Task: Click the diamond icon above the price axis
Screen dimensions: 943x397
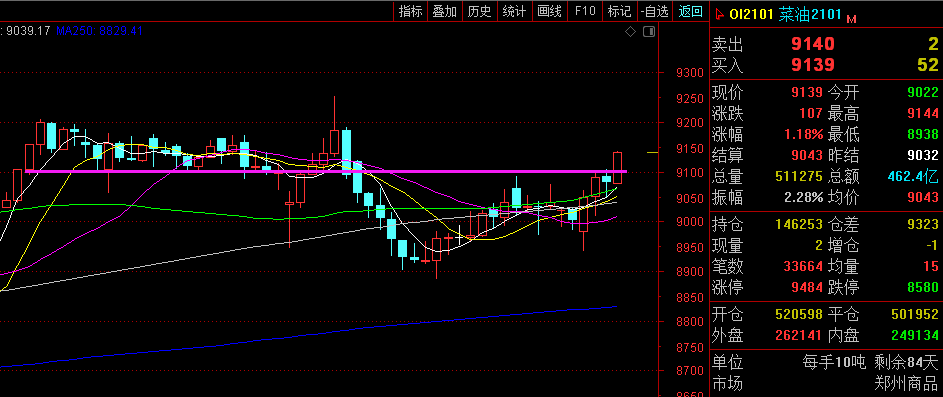Action: coord(630,32)
